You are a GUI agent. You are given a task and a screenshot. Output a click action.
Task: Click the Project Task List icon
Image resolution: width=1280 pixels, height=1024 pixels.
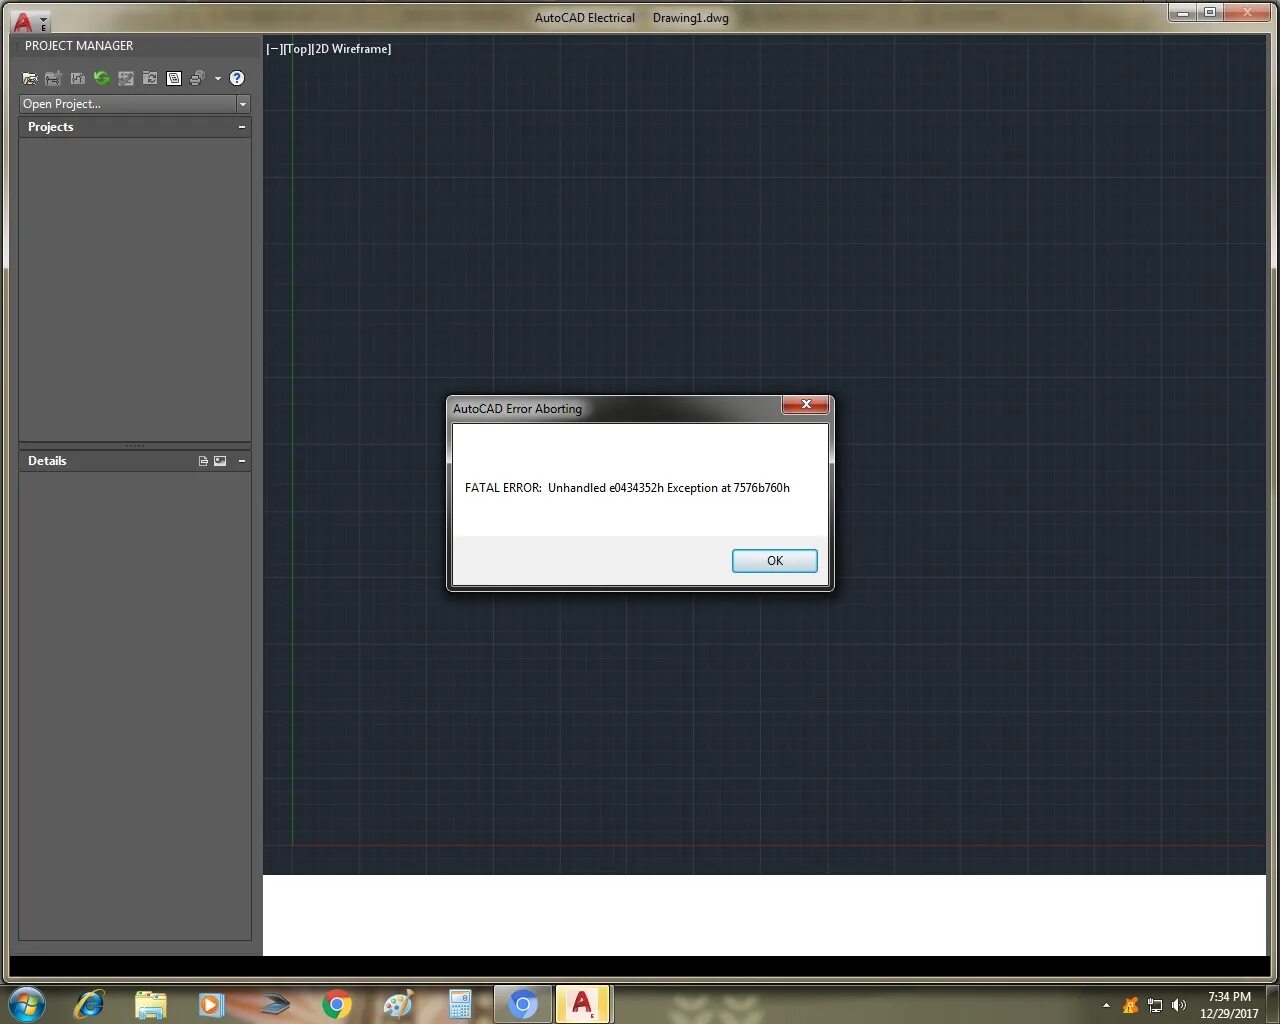click(126, 78)
